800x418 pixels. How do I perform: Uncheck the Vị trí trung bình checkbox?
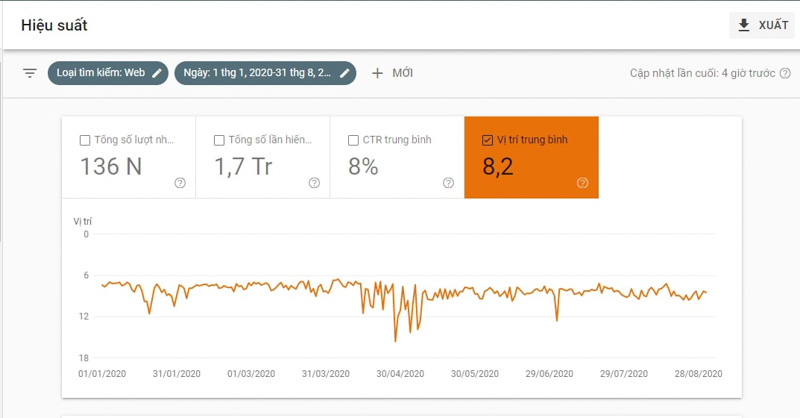point(487,140)
